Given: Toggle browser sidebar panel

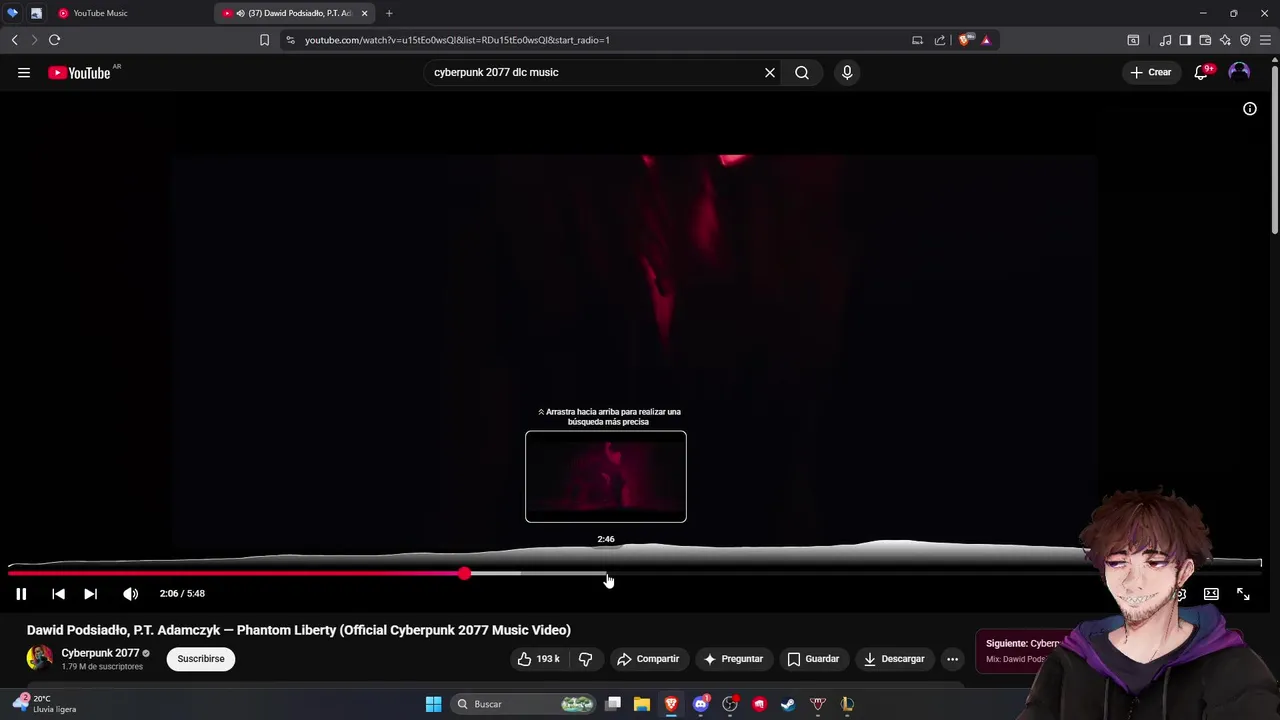Looking at the screenshot, I should point(1185,40).
